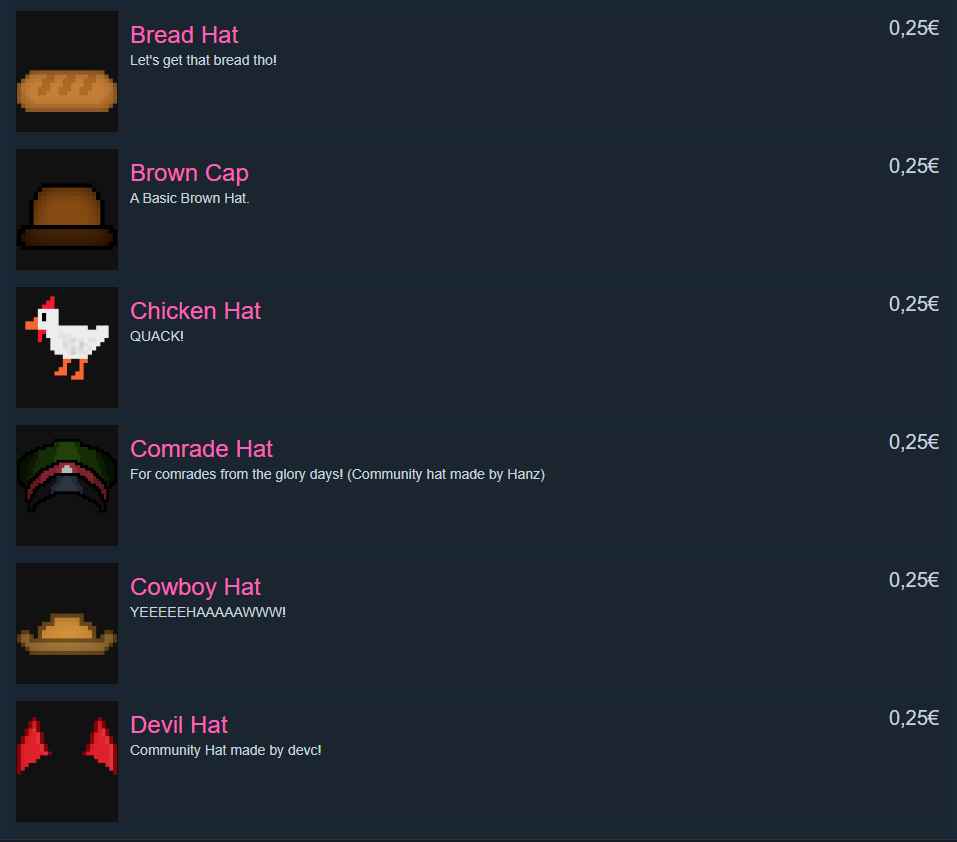Image resolution: width=957 pixels, height=842 pixels.
Task: Visit the Cowboy Hat title link
Action: tap(195, 587)
